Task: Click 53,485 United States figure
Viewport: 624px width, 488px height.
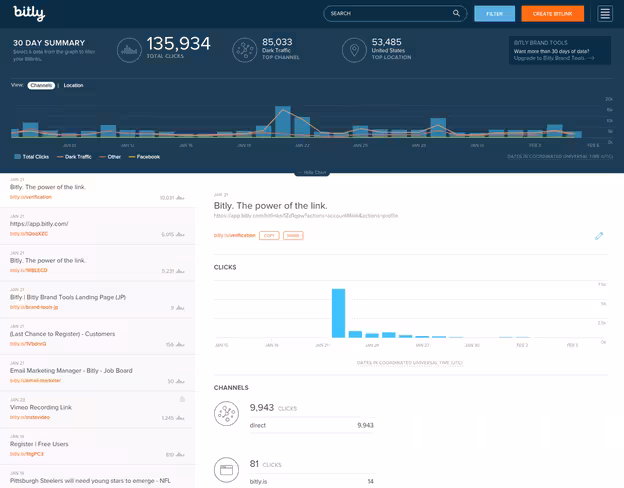Action: pos(386,42)
